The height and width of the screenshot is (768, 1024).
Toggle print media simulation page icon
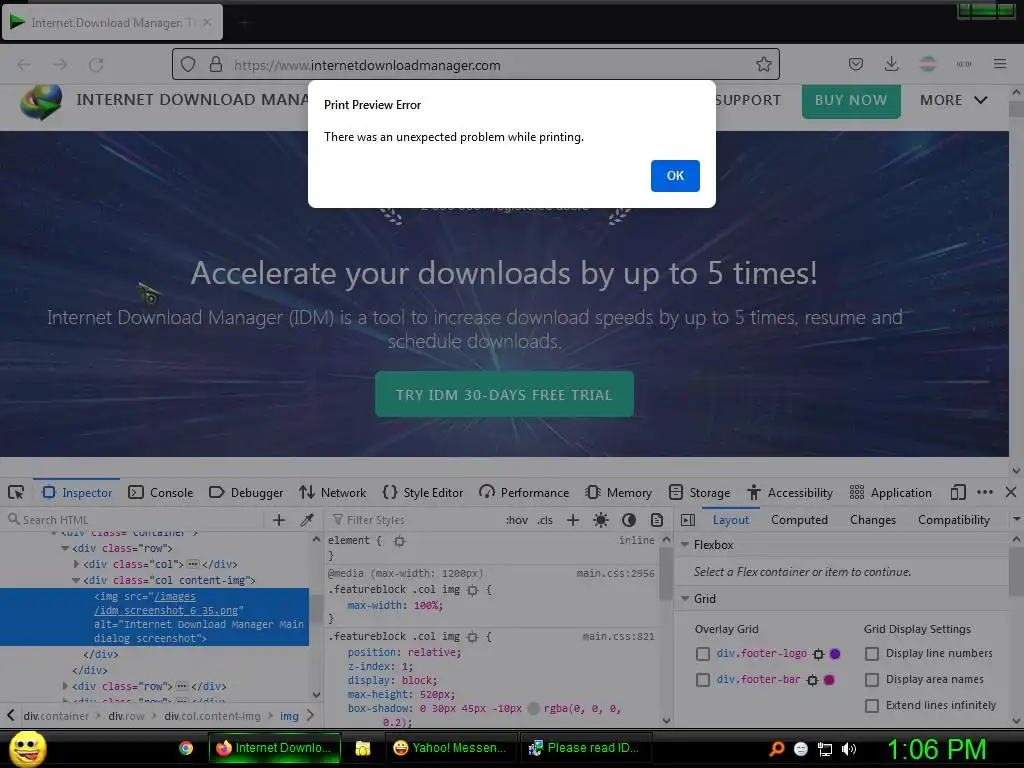pos(657,520)
